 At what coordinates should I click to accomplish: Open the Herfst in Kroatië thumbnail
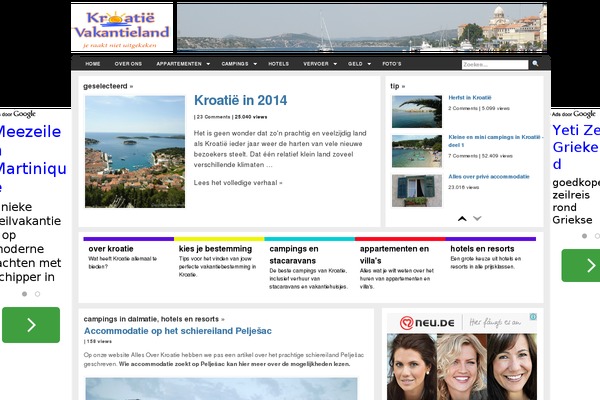click(x=416, y=111)
